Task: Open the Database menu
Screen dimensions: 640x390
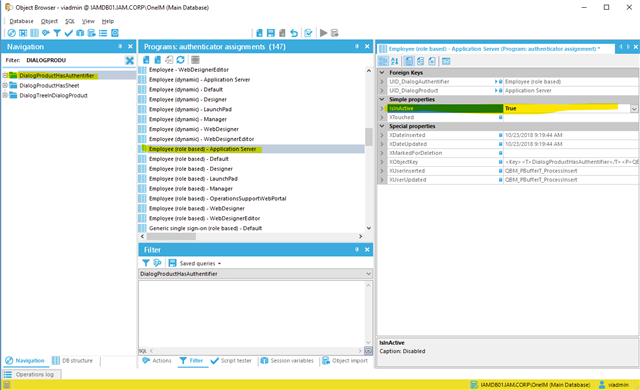Action: click(21, 21)
